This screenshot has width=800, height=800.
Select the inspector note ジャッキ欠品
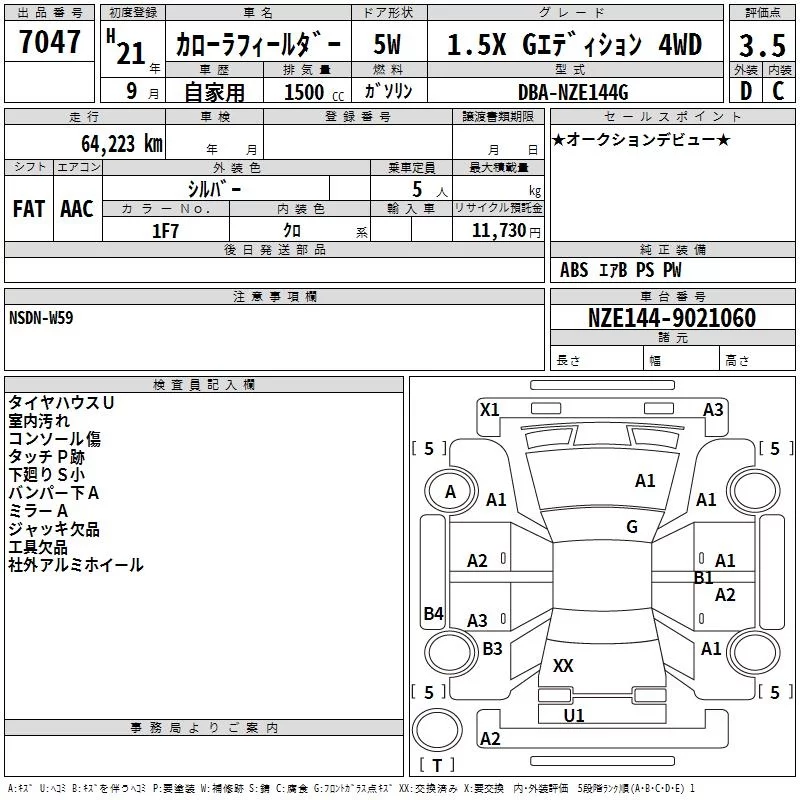coord(54,529)
